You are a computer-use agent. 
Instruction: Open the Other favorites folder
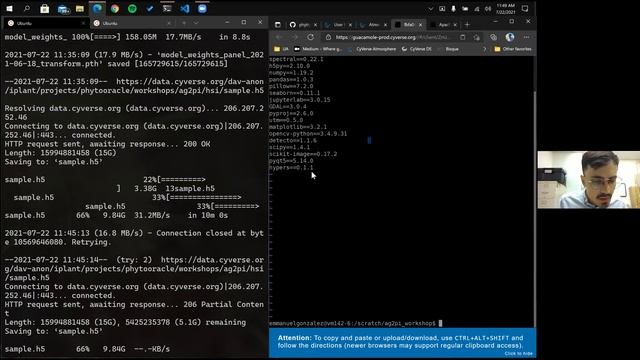[x=513, y=49]
